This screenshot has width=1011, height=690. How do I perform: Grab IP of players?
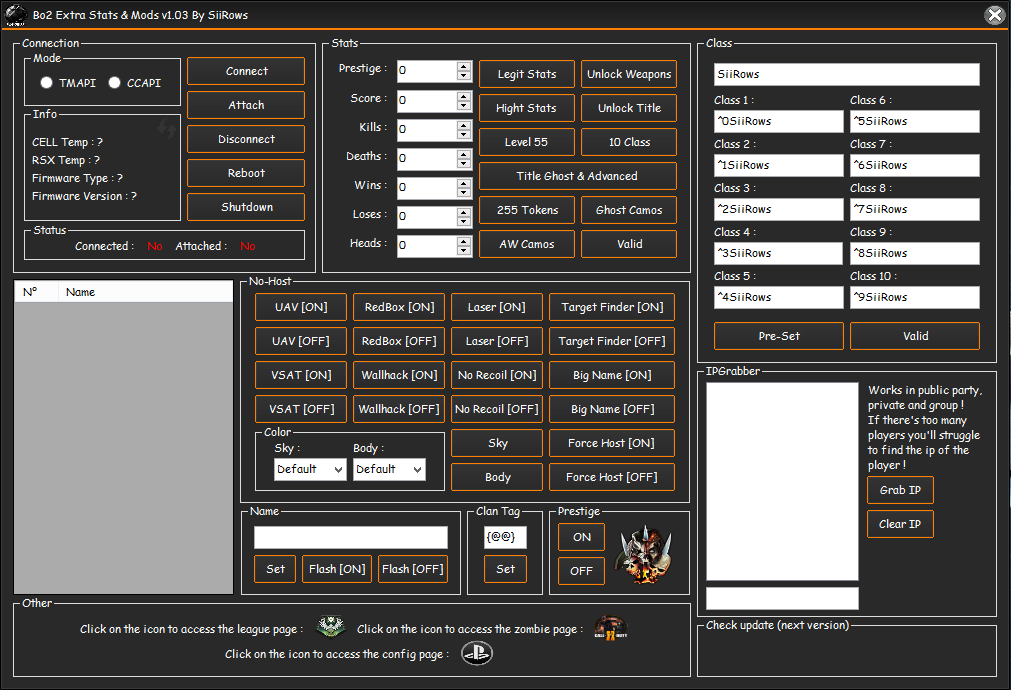[900, 490]
